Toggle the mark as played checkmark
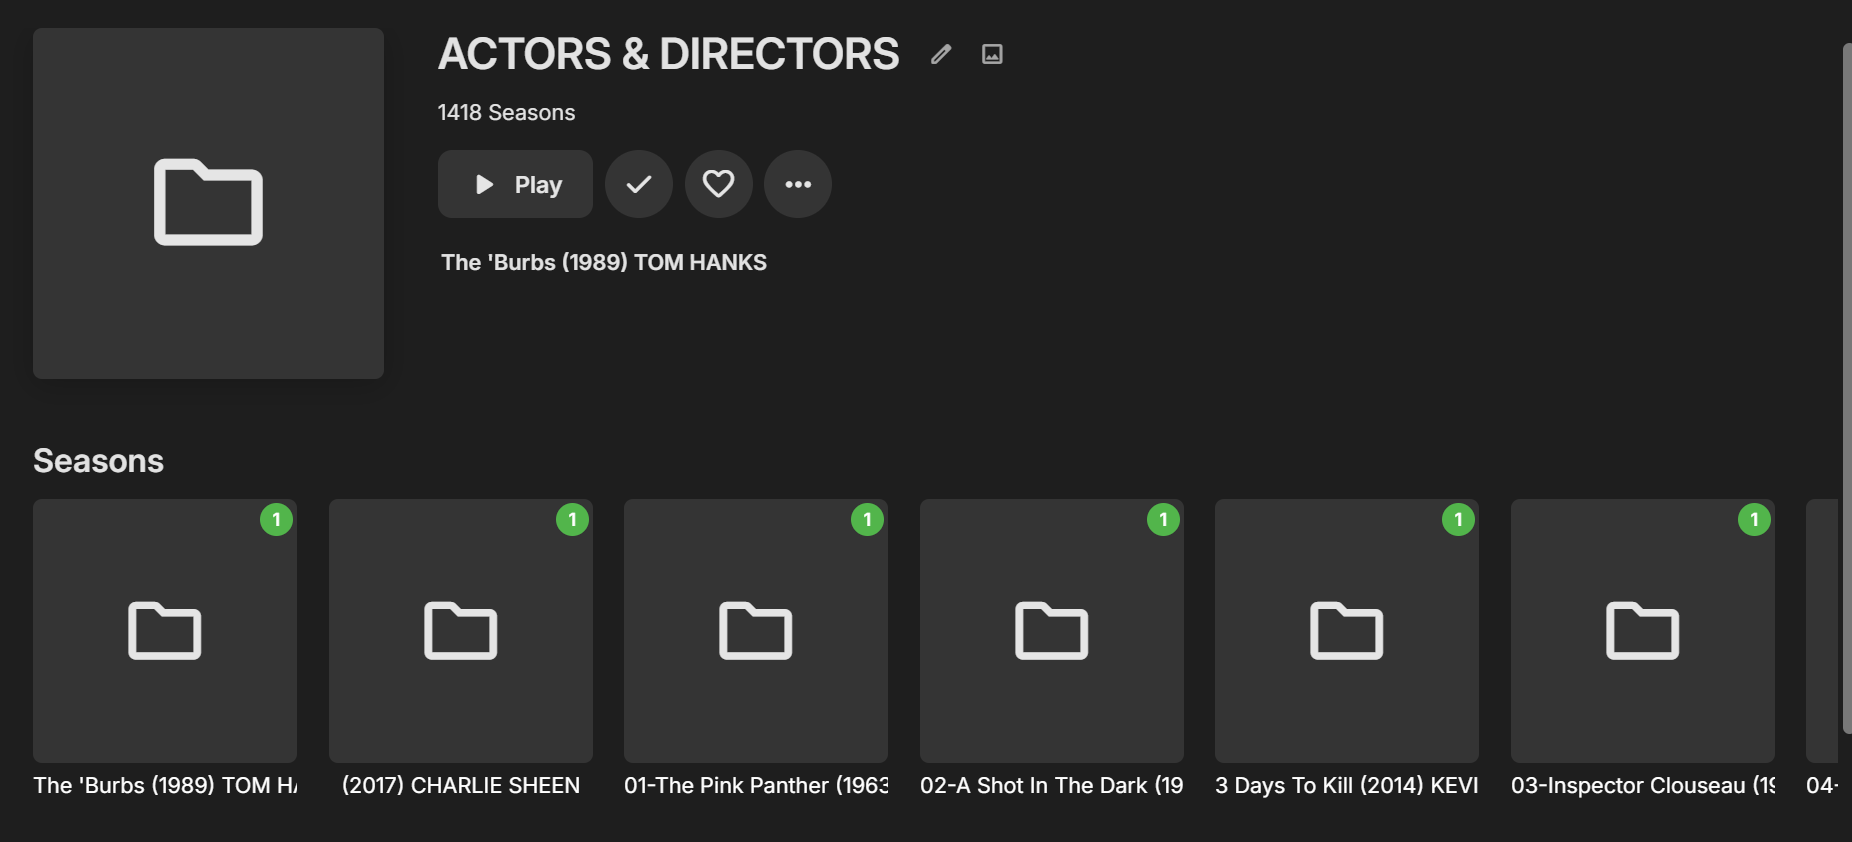Screen dimensions: 1852x842 click(x=639, y=184)
